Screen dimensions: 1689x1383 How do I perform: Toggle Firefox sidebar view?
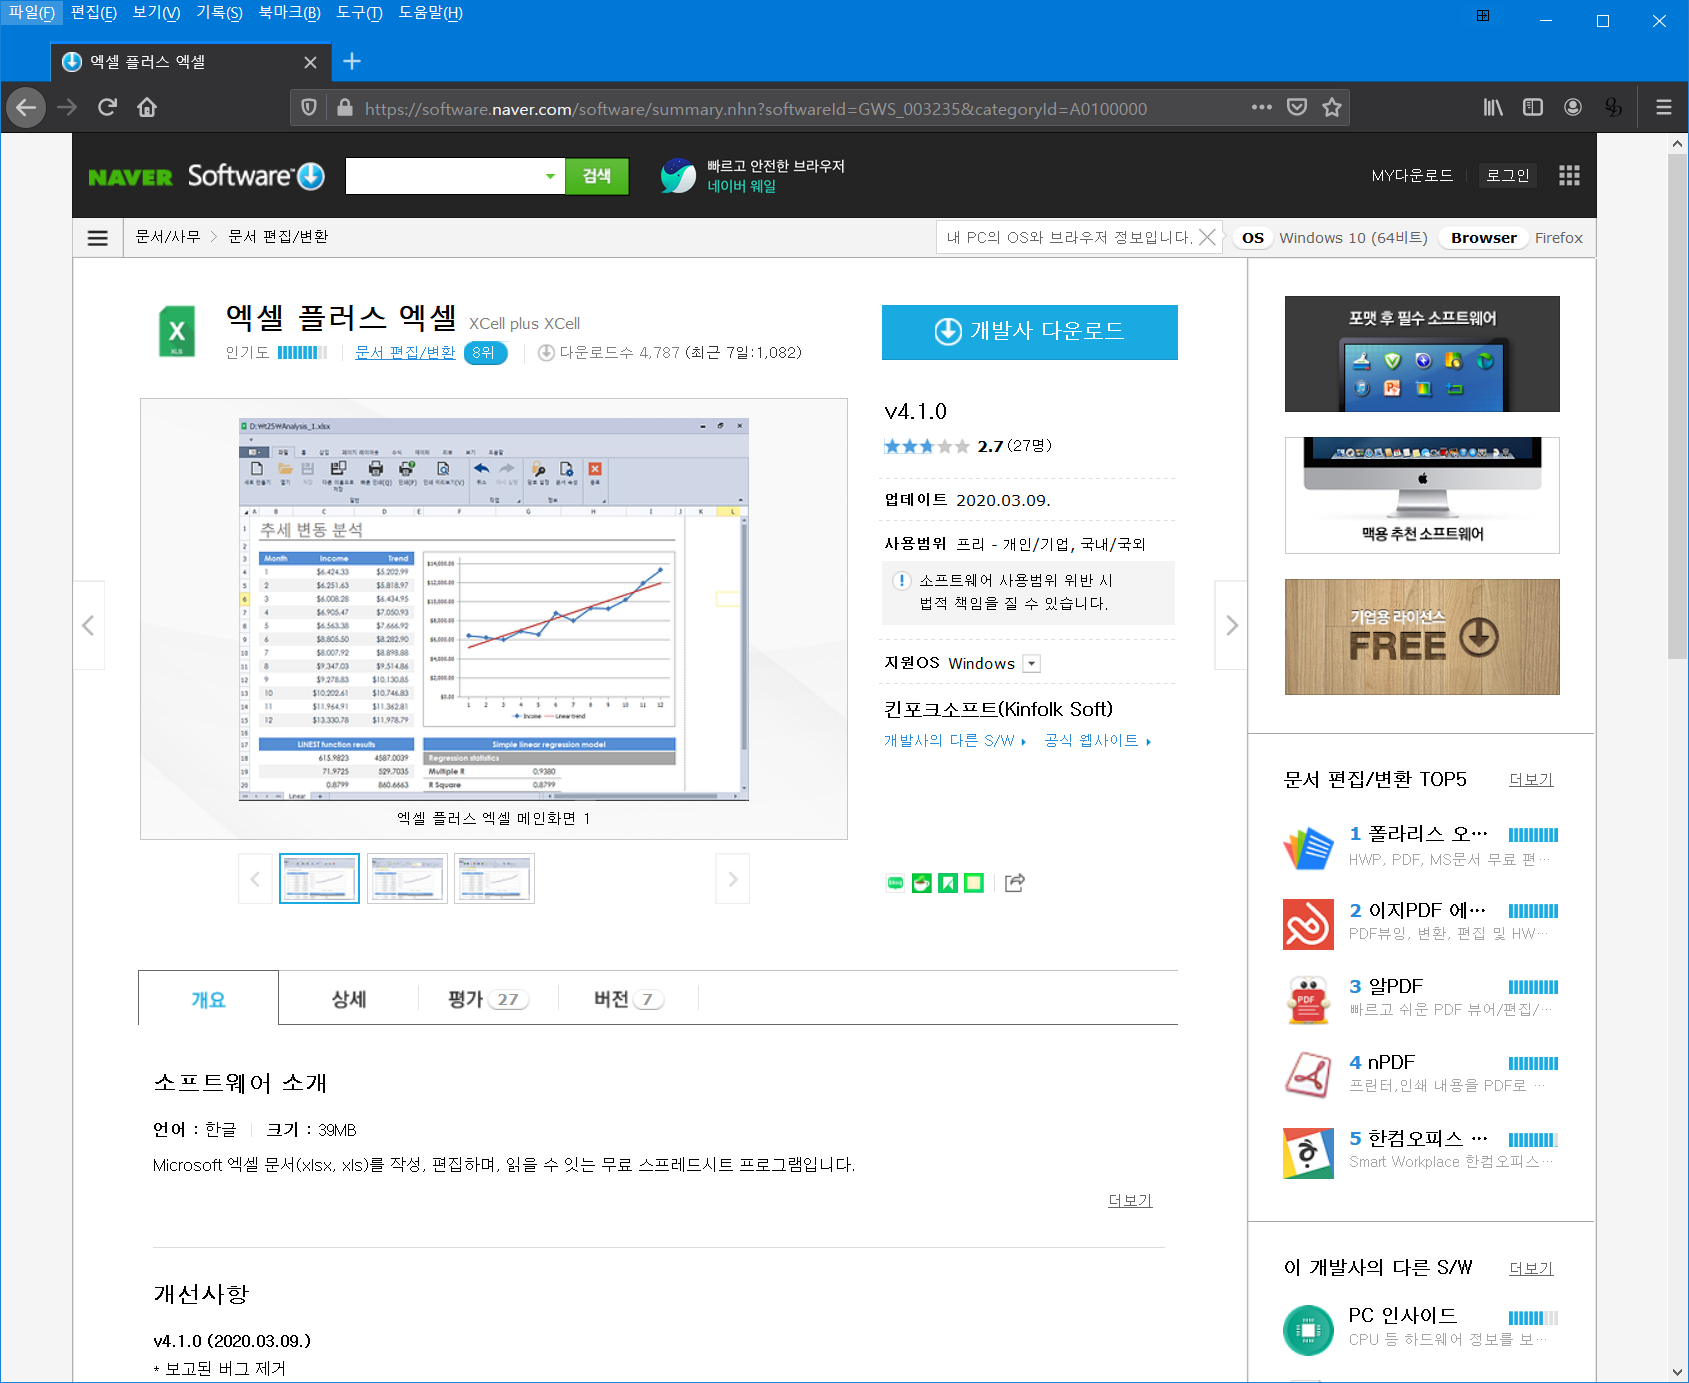[x=1533, y=107]
